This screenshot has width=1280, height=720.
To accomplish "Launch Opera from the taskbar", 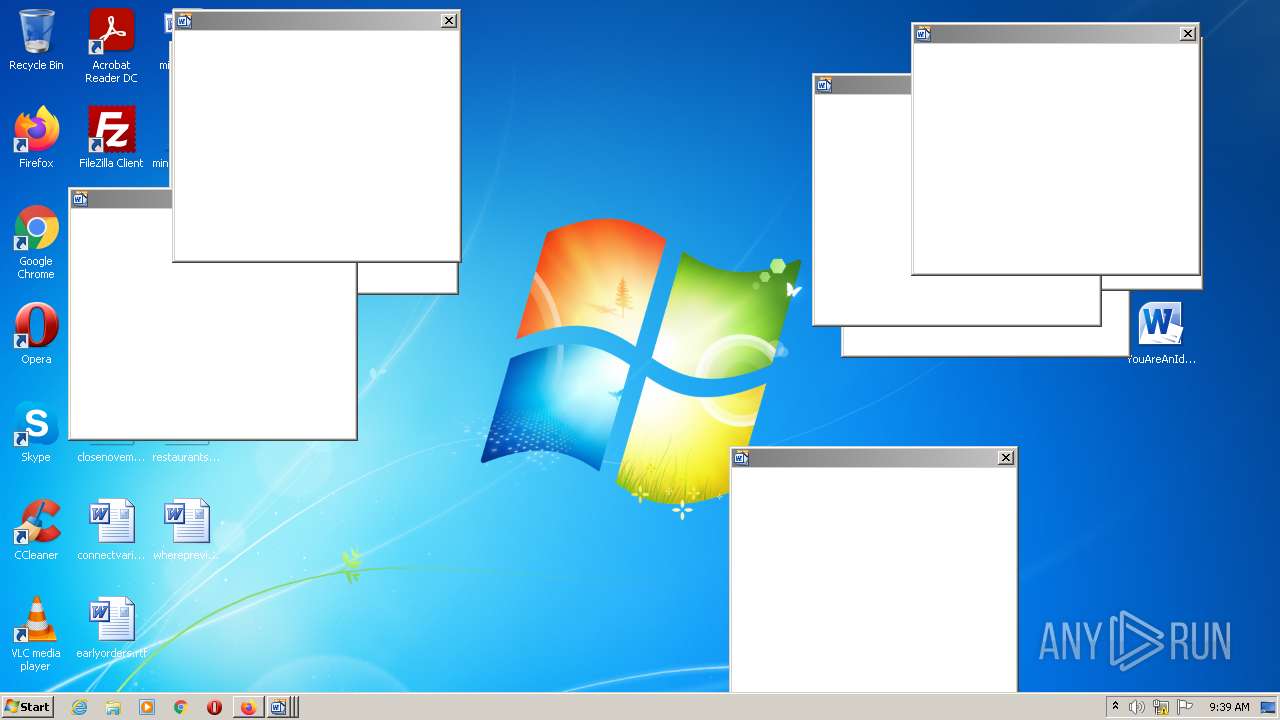I will (214, 707).
